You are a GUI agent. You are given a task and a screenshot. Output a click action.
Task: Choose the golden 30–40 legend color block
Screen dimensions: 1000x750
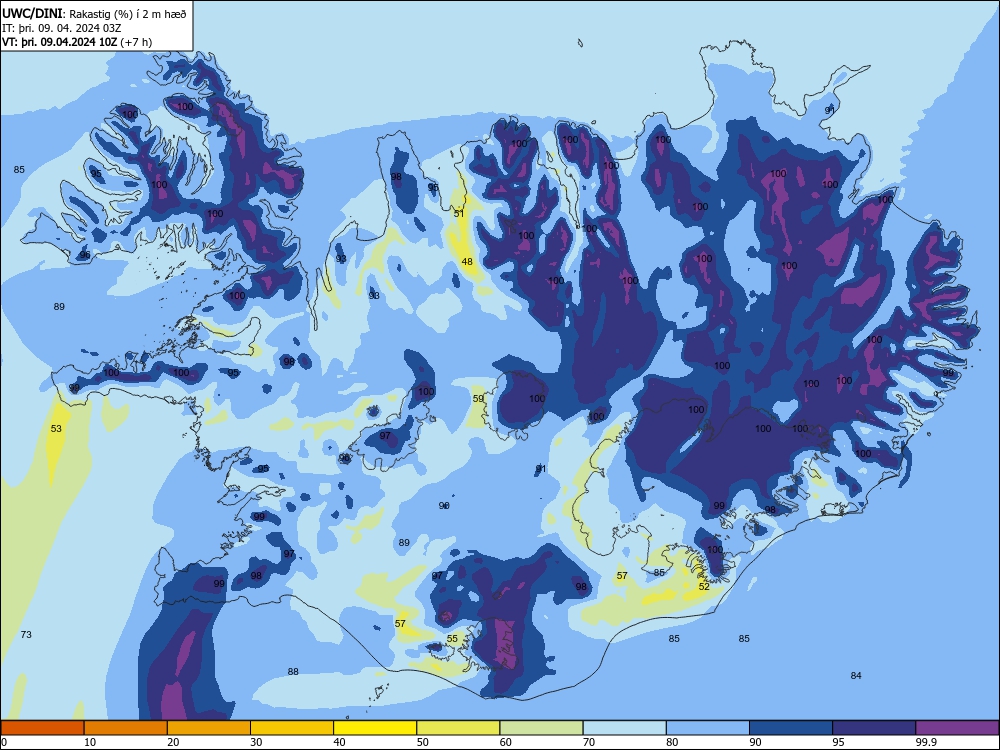pyautogui.click(x=292, y=728)
